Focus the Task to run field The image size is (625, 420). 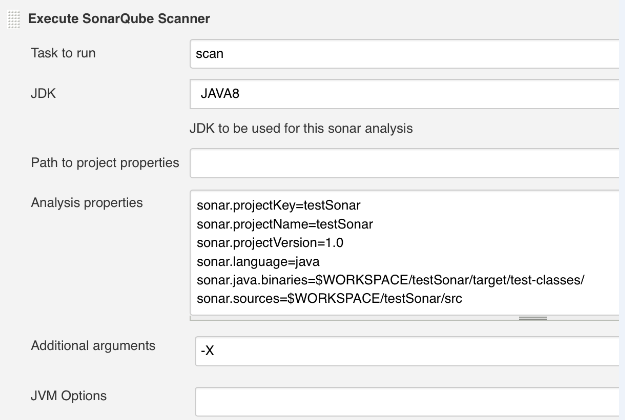[x=405, y=53]
